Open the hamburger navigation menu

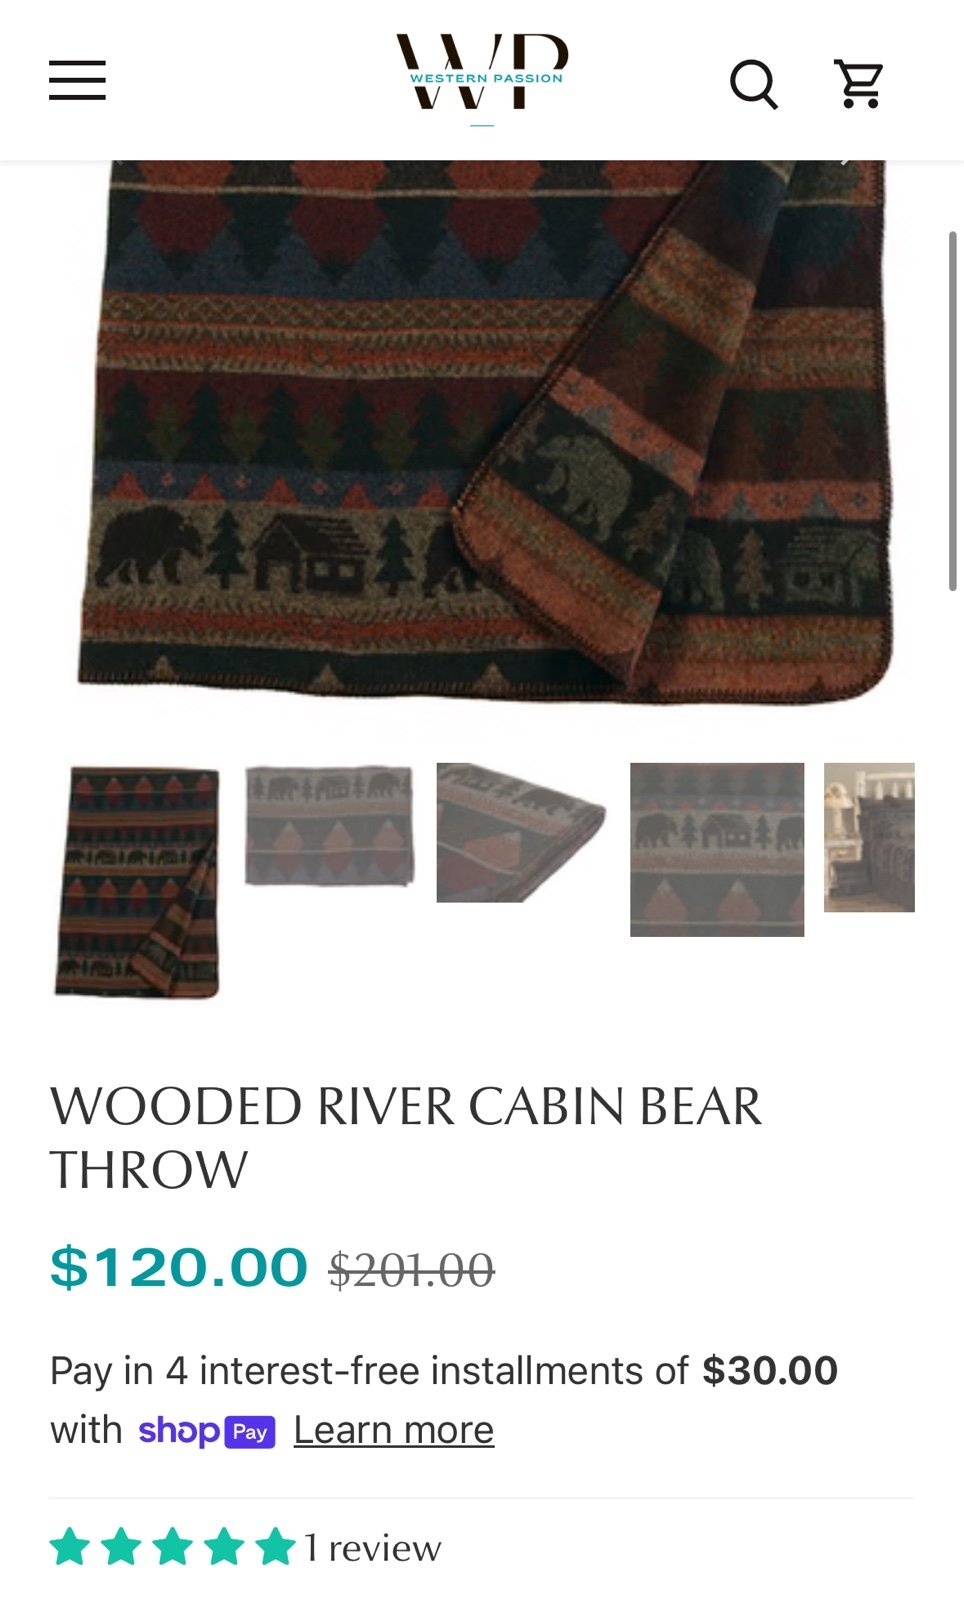coord(77,80)
